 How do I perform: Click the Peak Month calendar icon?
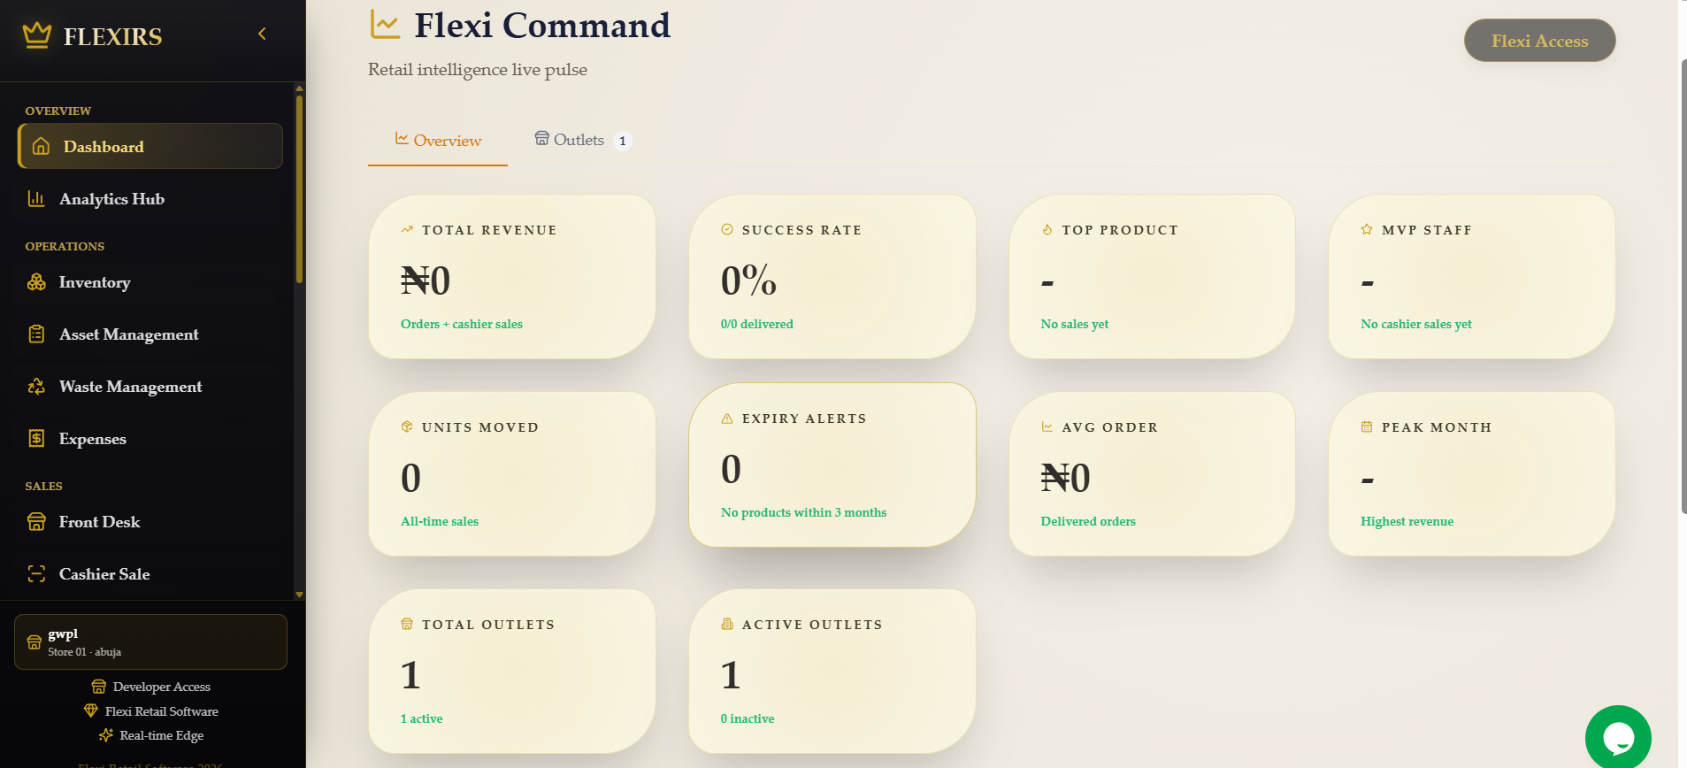coord(1367,427)
